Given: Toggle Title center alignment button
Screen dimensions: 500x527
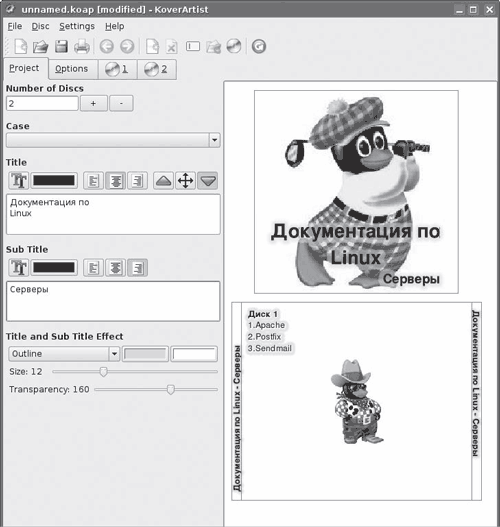Looking at the screenshot, I should coord(115,181).
